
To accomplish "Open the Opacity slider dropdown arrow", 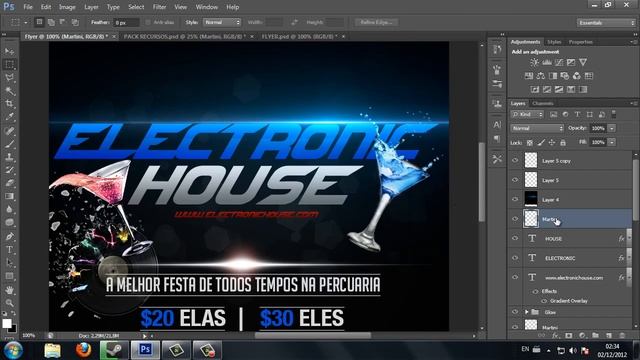I will [x=612, y=128].
